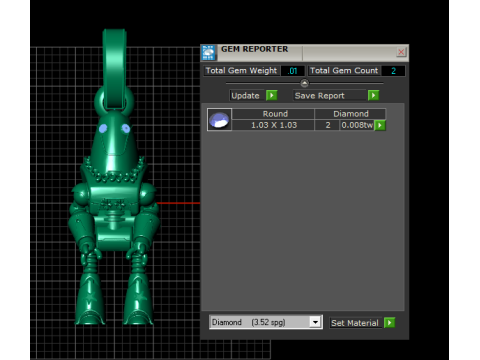Click the Diamond material cell

351,114
